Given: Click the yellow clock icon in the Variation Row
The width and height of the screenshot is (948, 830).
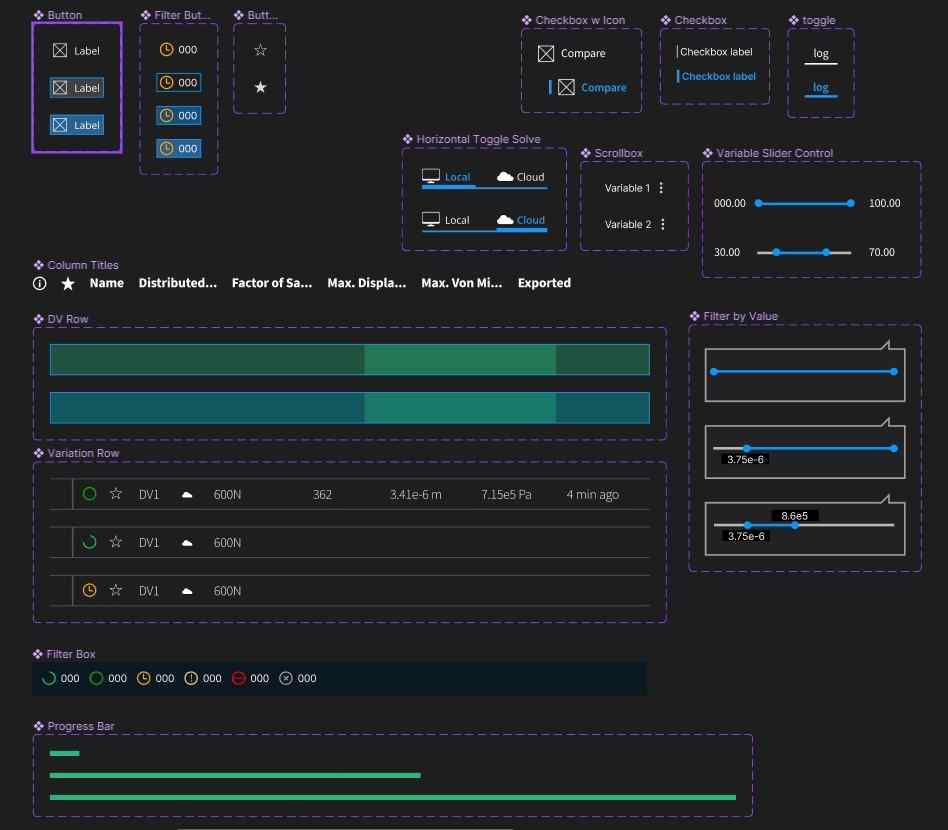Looking at the screenshot, I should coord(89,590).
